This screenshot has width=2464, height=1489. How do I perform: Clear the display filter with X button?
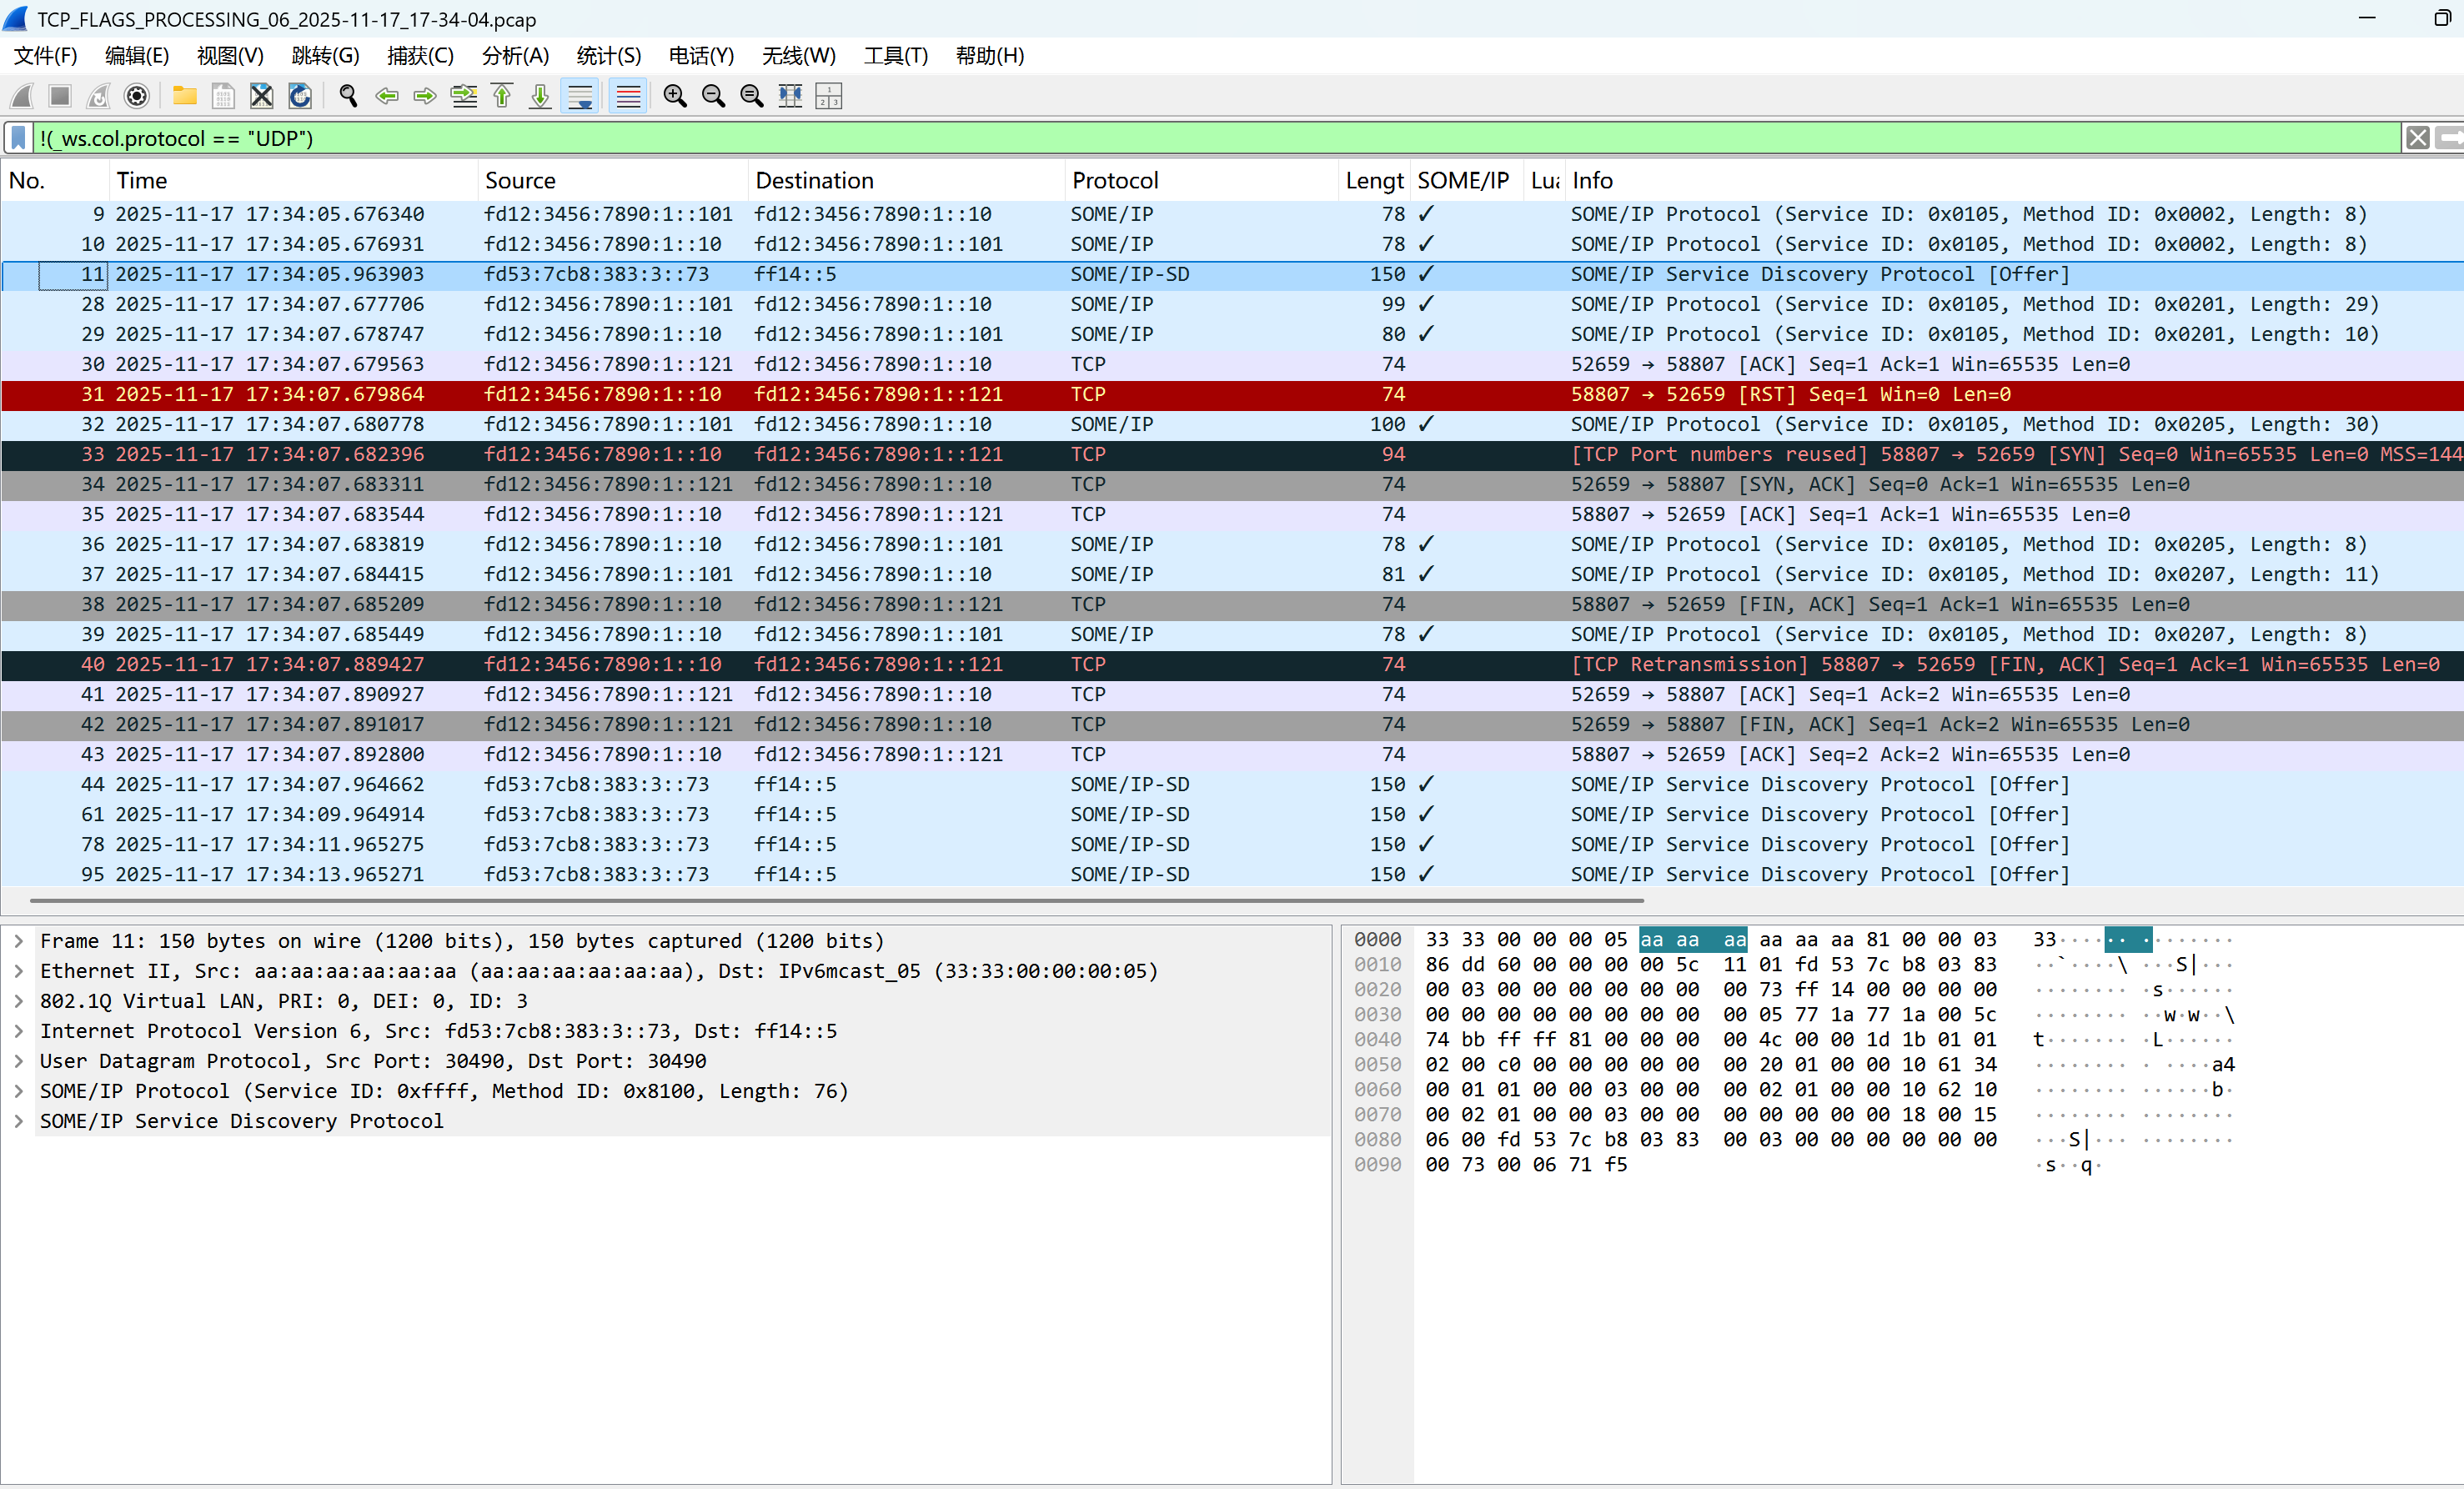pyautogui.click(x=2418, y=138)
